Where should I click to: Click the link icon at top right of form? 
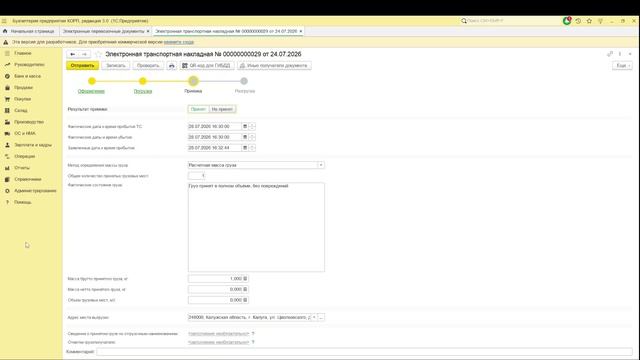[610, 54]
